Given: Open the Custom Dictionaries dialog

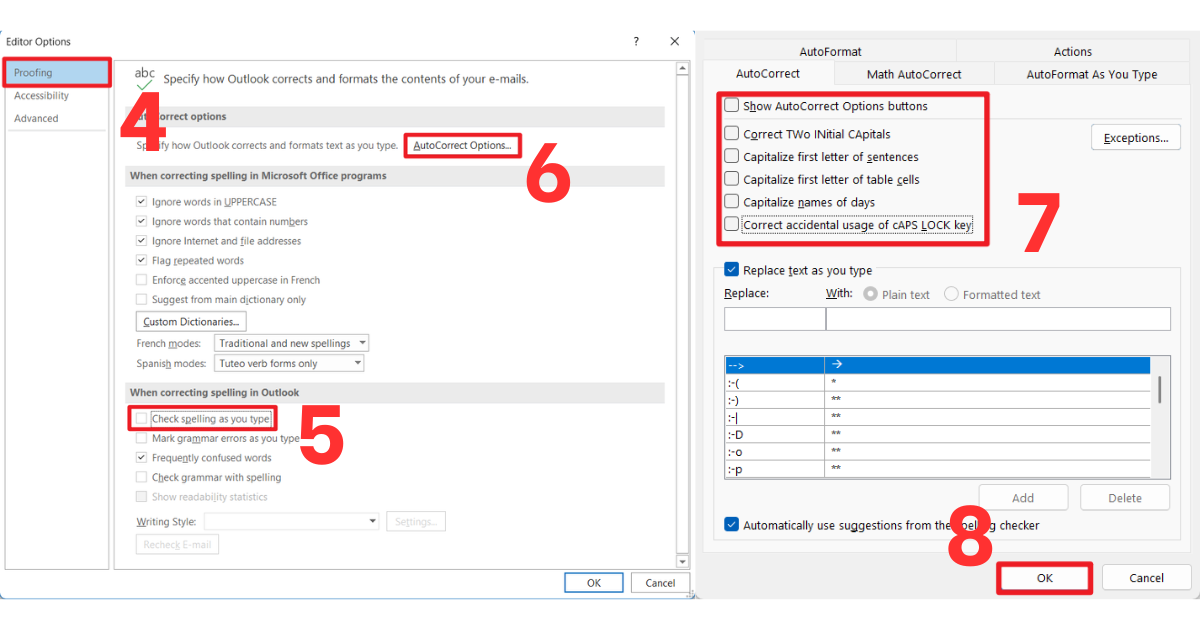Looking at the screenshot, I should 190,321.
